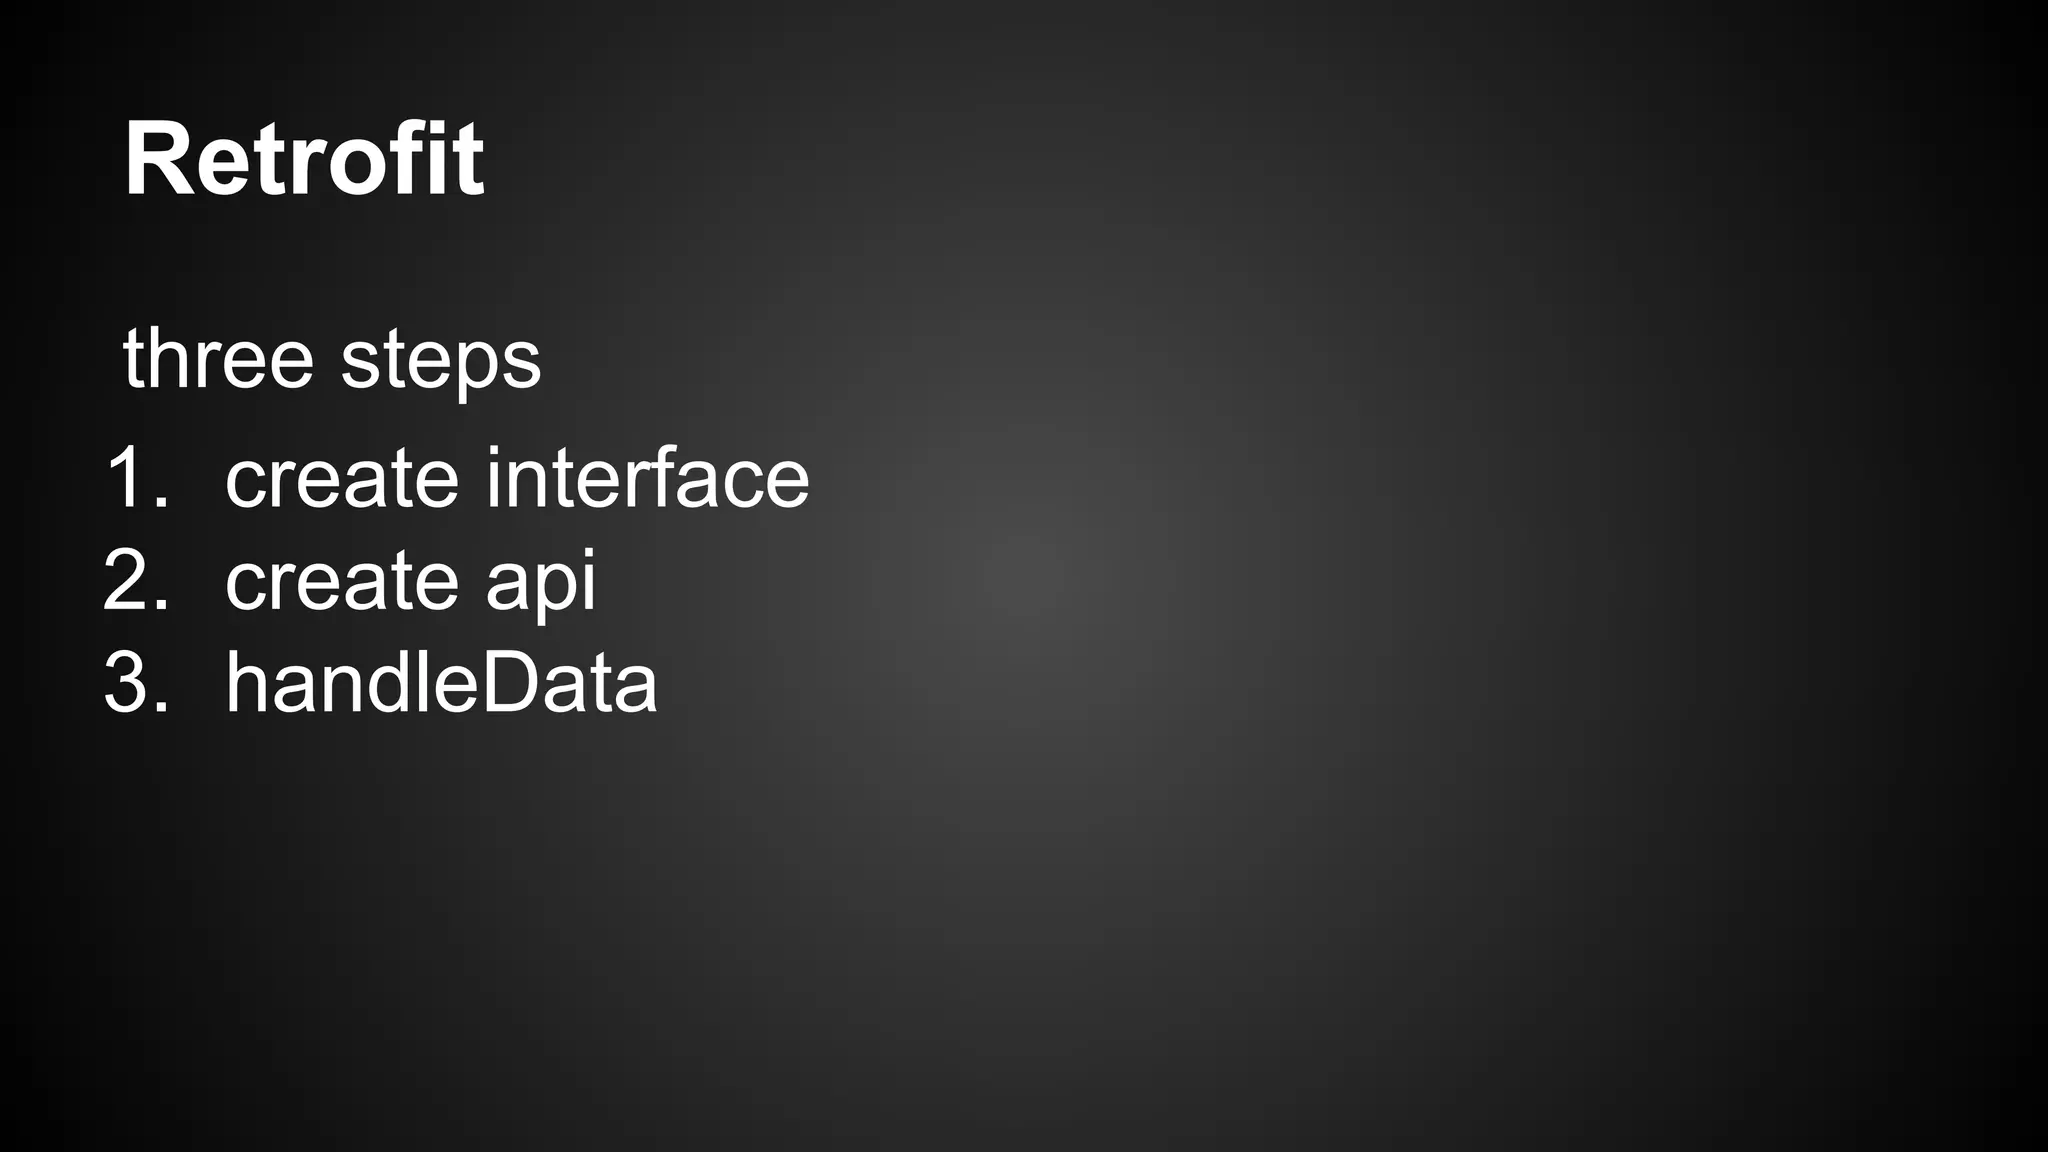Click the "i" starting the word interface
The width and height of the screenshot is (2048, 1152).
(x=494, y=478)
